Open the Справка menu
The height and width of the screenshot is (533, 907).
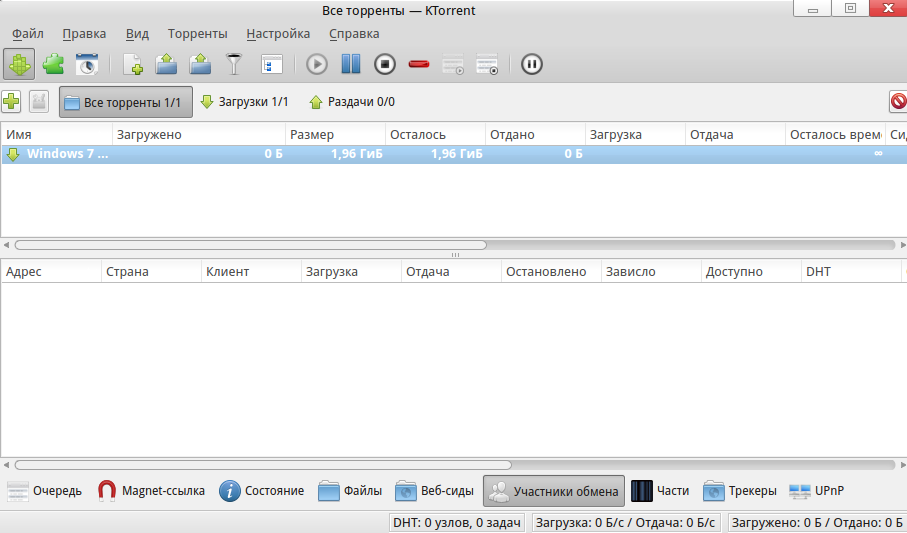(354, 34)
